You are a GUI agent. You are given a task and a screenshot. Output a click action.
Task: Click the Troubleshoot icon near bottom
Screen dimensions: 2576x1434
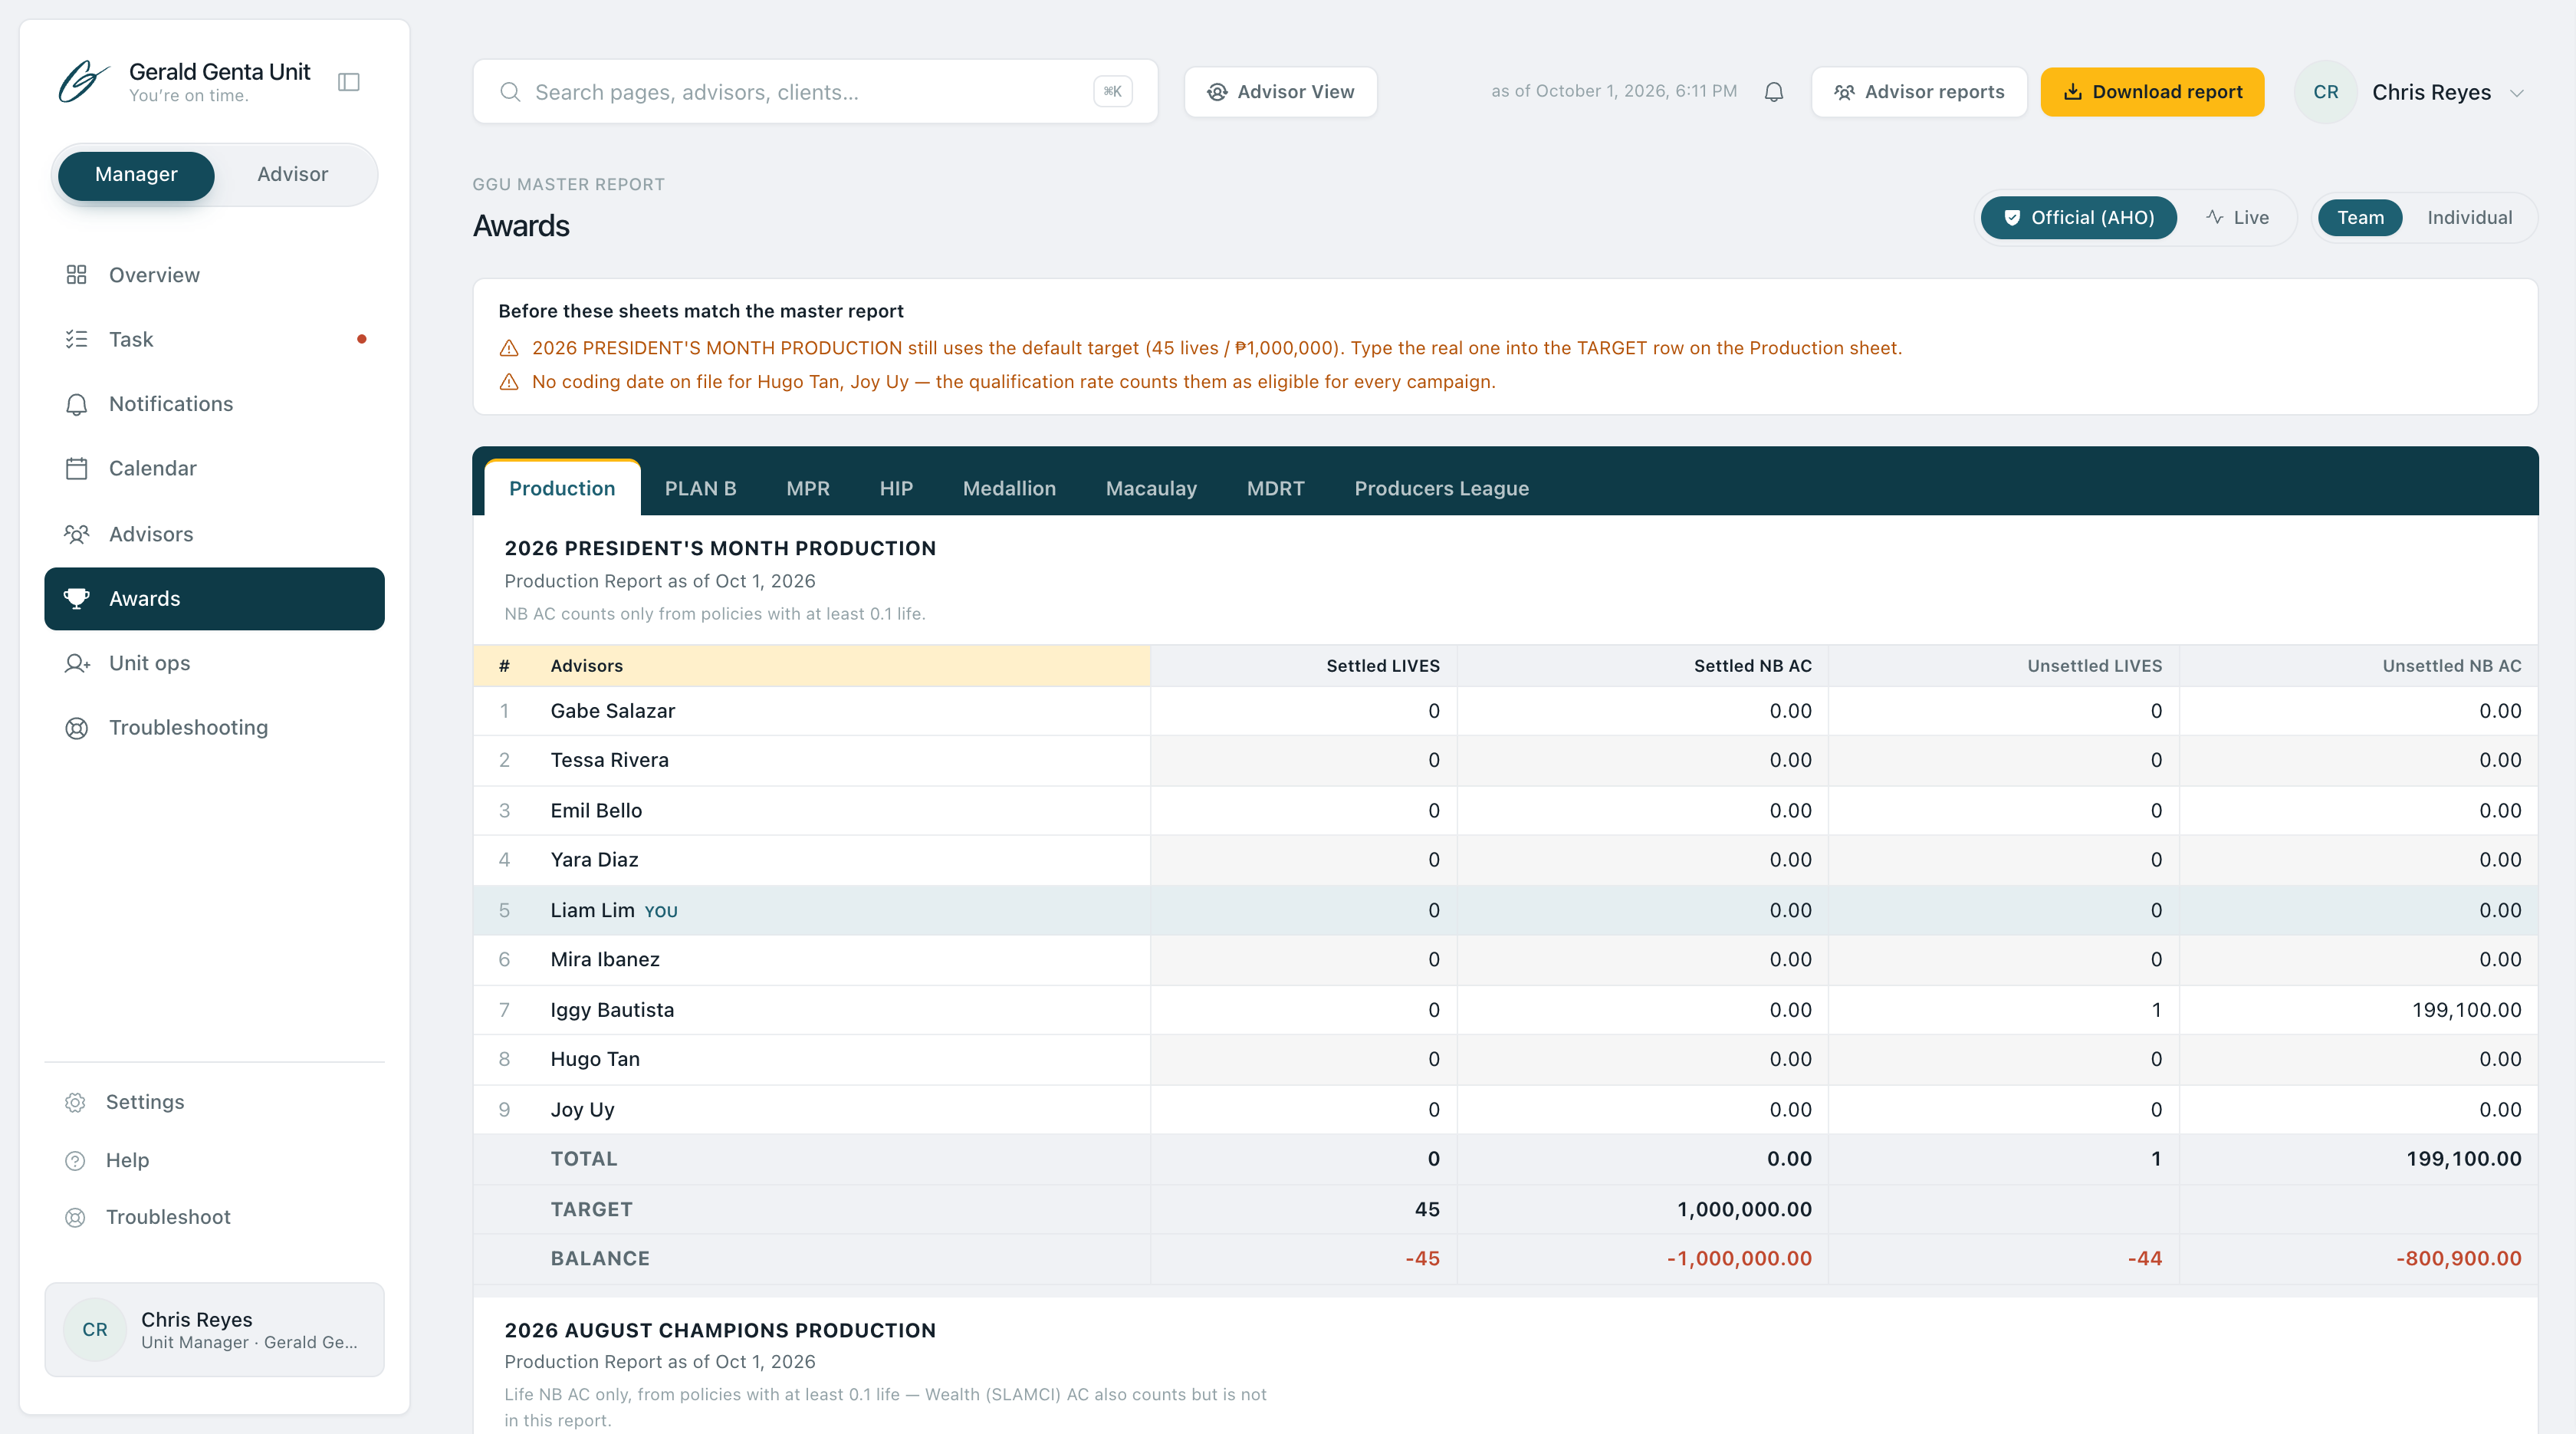coord(75,1217)
